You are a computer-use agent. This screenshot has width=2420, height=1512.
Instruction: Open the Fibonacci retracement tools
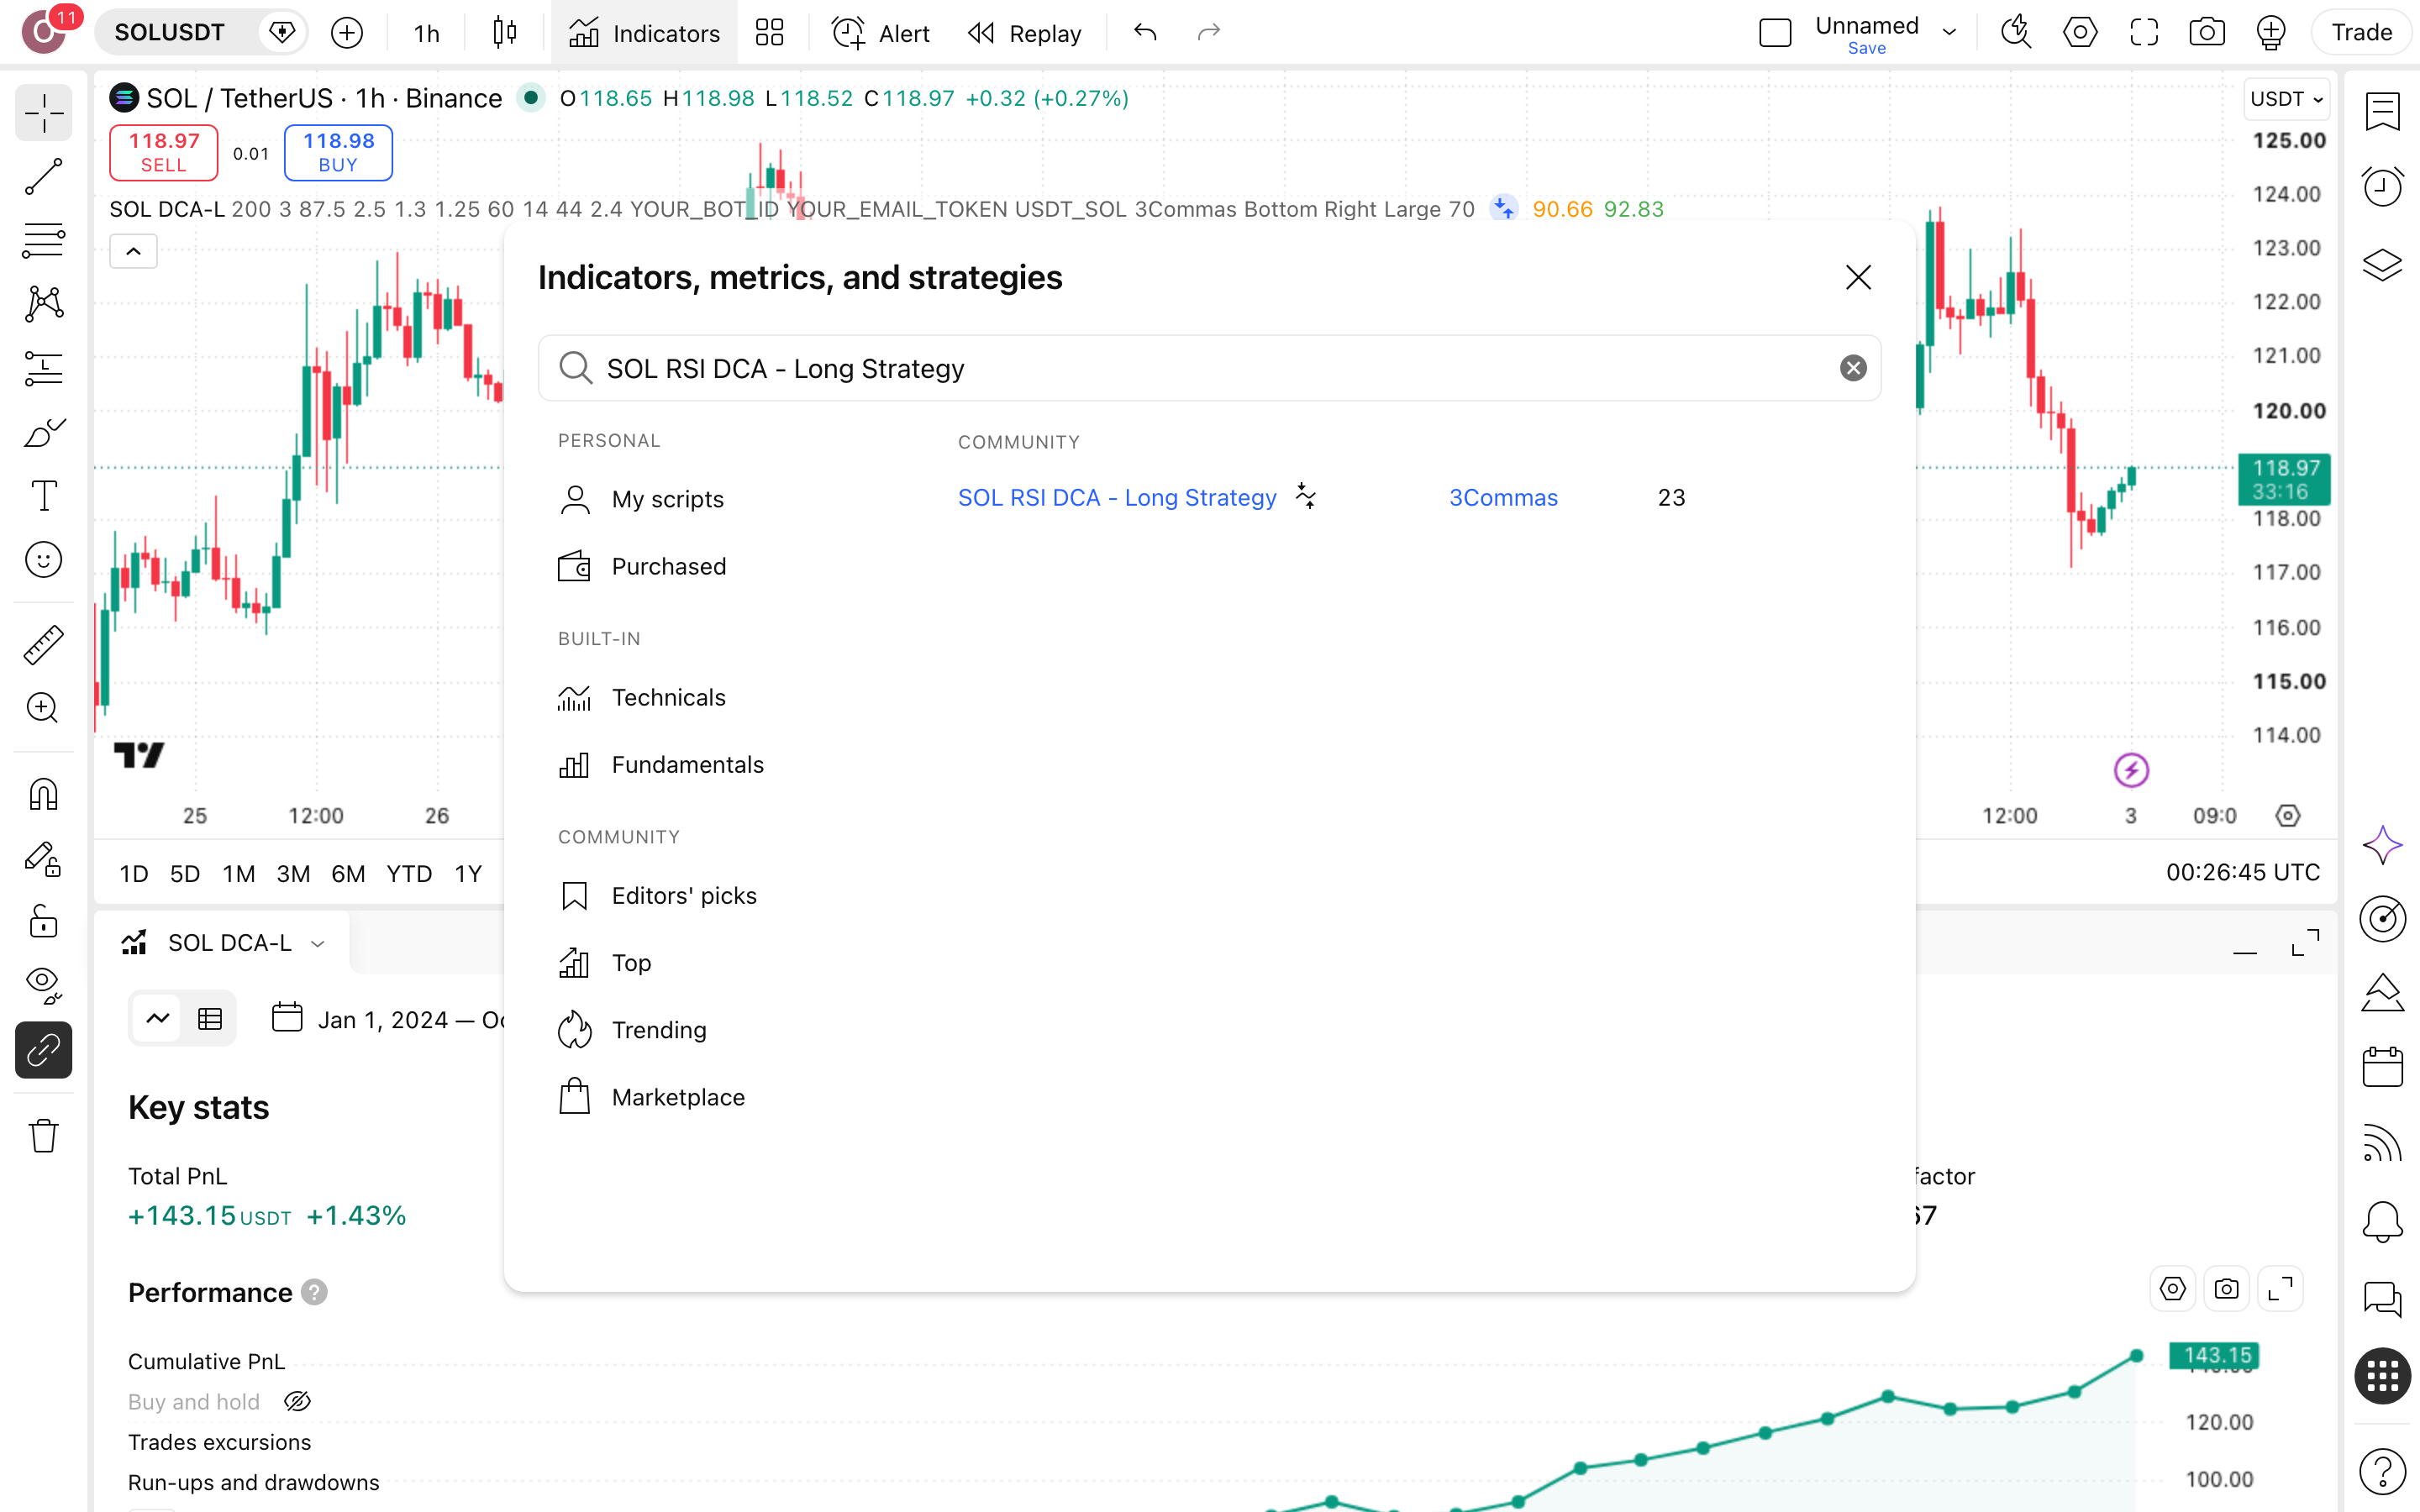[43, 240]
